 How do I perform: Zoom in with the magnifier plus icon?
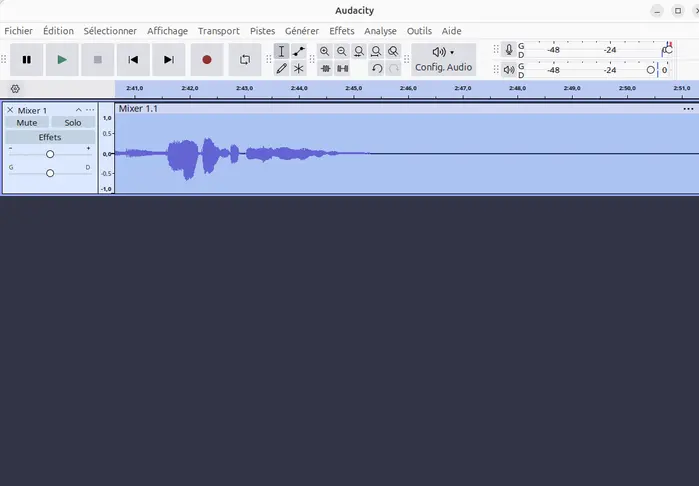325,51
